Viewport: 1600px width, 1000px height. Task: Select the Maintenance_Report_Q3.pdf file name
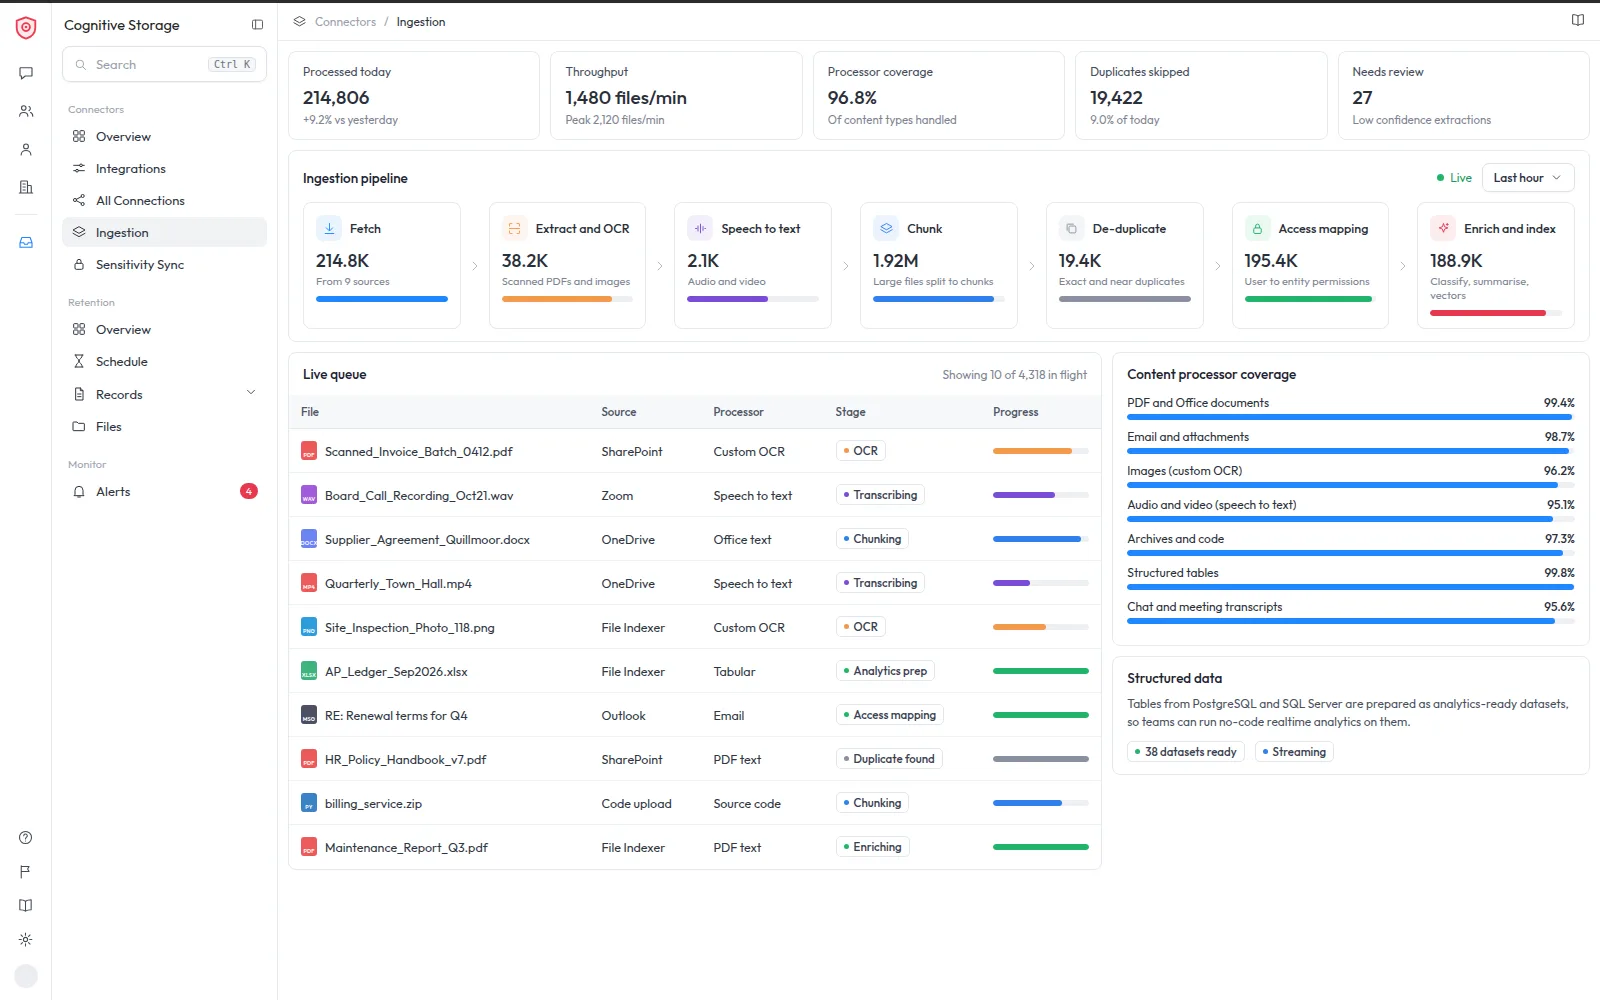point(406,848)
